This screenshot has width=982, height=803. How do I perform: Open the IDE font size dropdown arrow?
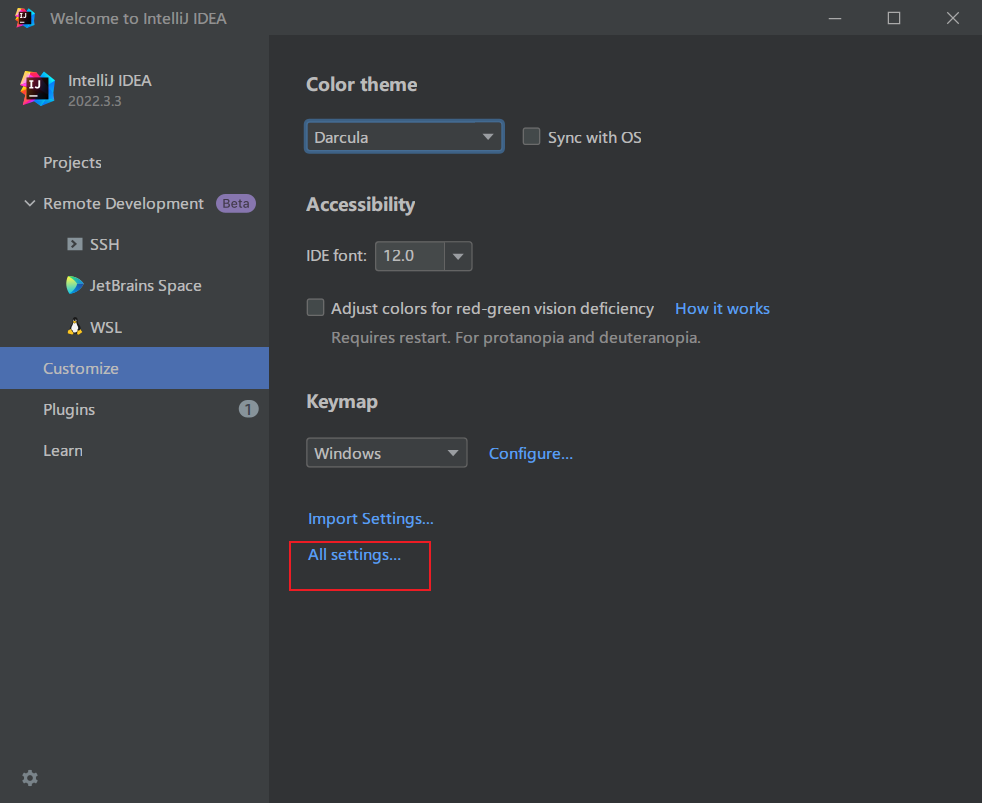pos(458,256)
